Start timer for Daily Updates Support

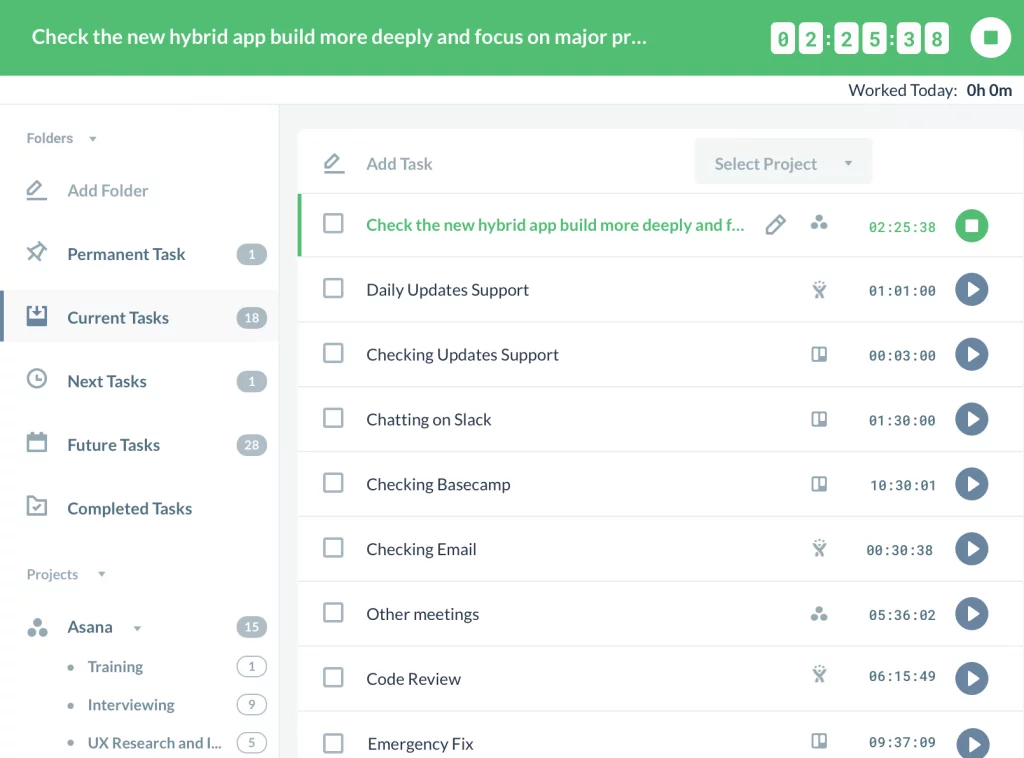click(971, 290)
